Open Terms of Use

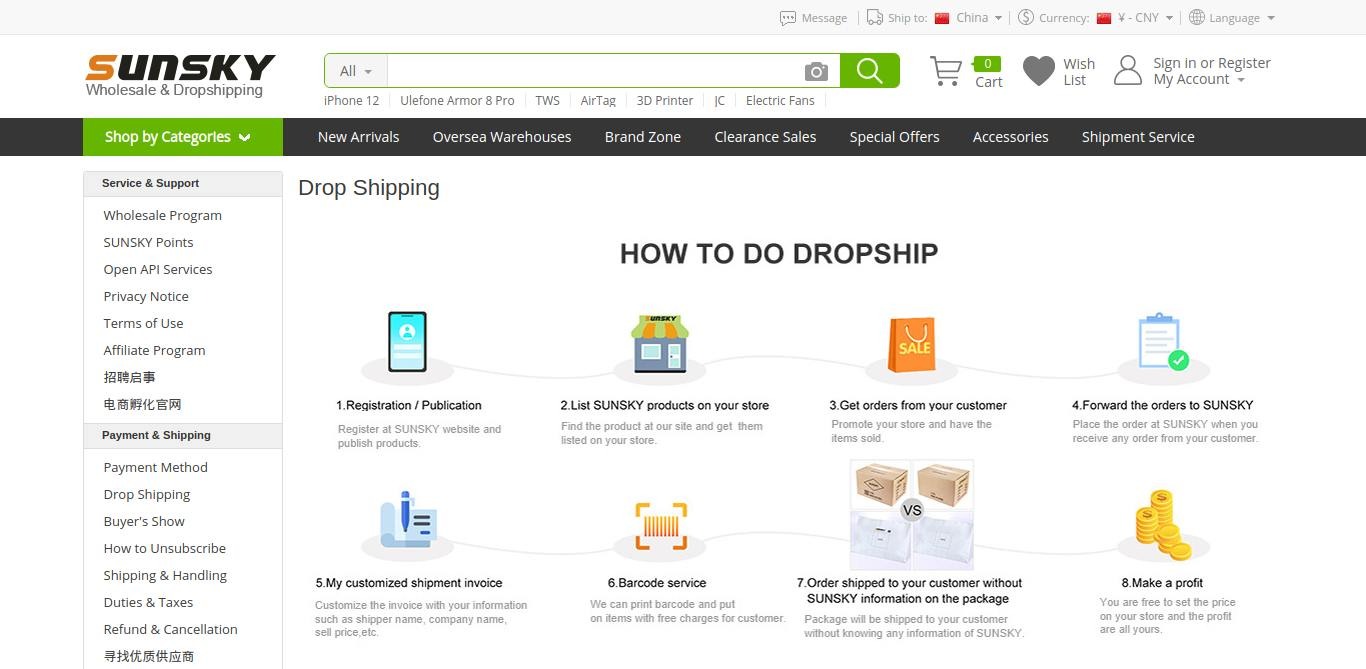[143, 323]
